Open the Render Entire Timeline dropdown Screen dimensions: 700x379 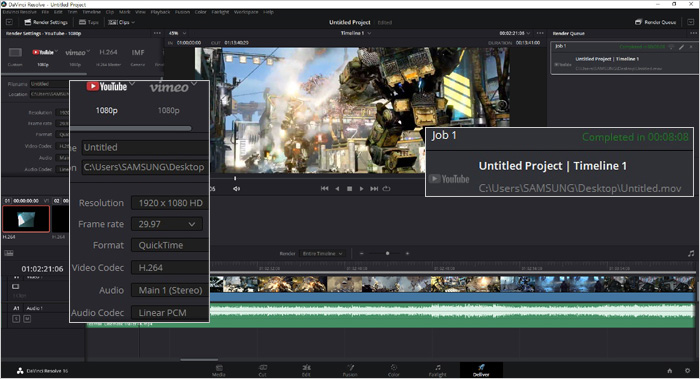tap(322, 254)
